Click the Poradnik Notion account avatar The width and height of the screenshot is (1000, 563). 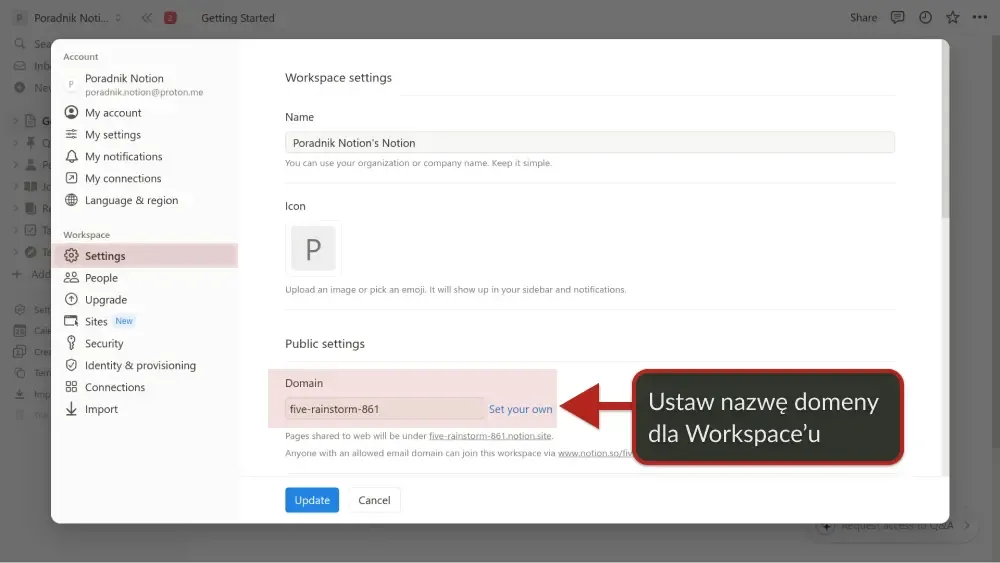tap(71, 84)
